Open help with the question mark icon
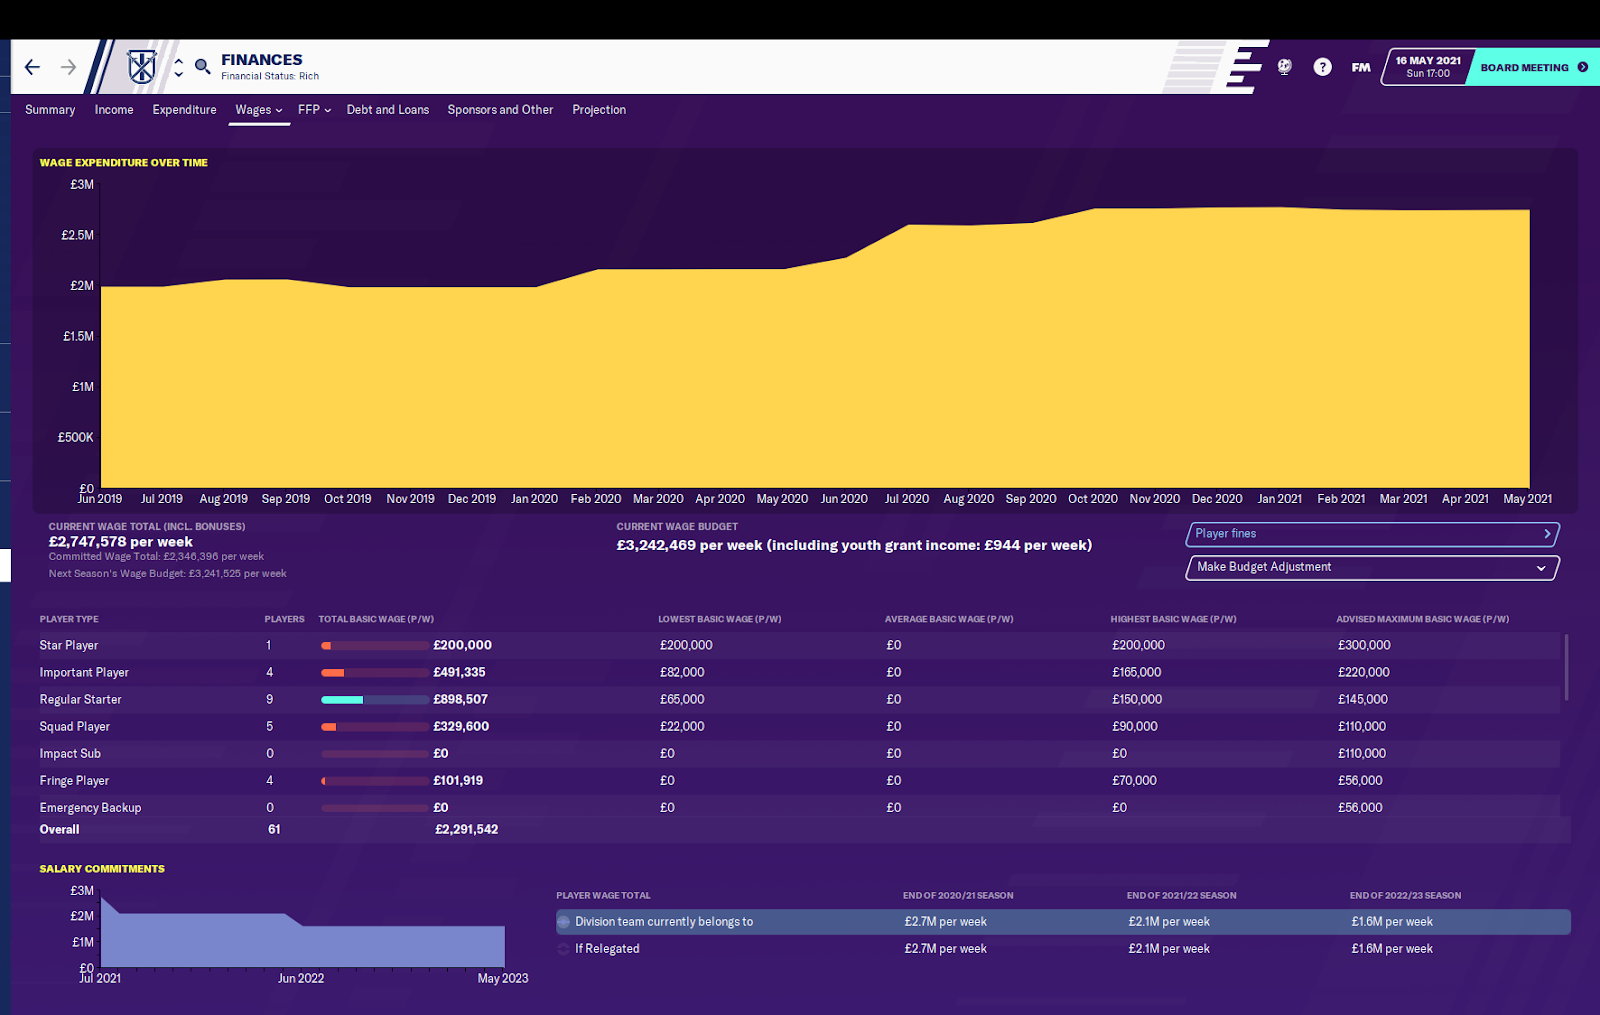This screenshot has width=1600, height=1015. tap(1322, 67)
